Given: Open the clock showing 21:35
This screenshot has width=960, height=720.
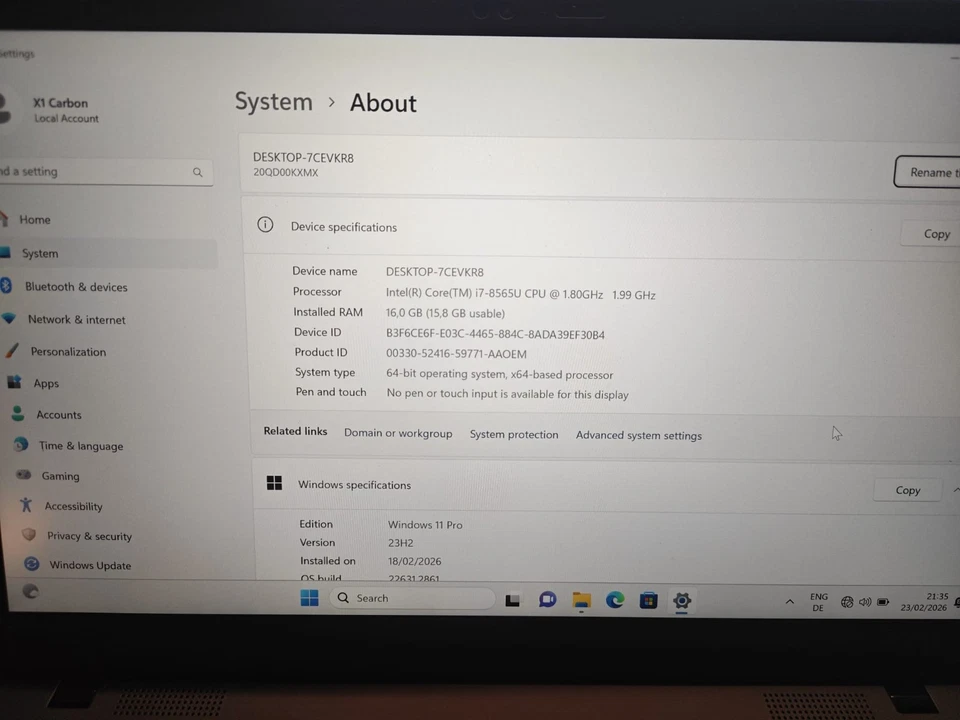Looking at the screenshot, I should [x=924, y=602].
